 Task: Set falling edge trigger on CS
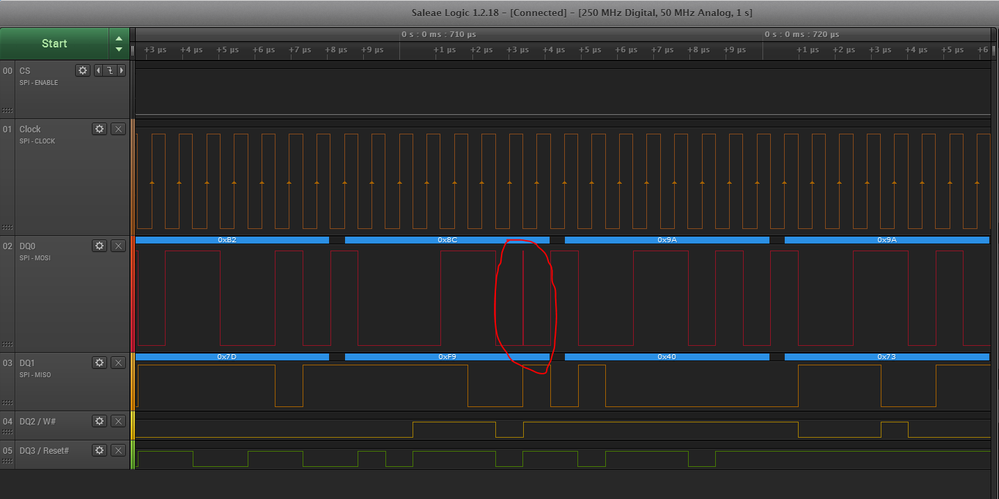(x=110, y=70)
